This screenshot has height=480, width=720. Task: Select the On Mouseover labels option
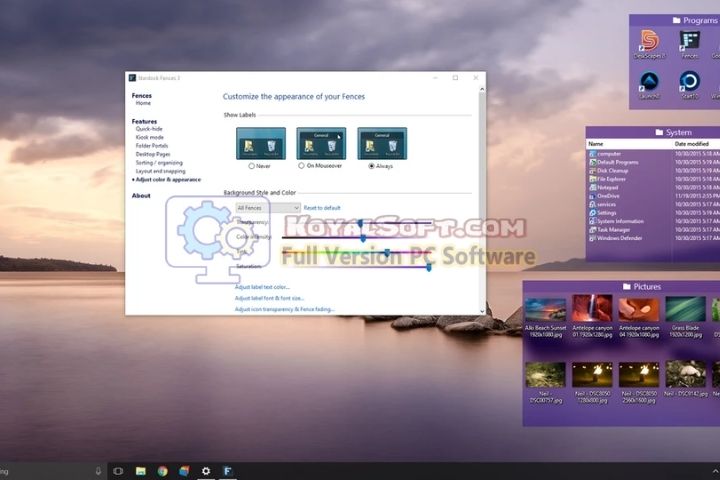click(x=301, y=166)
